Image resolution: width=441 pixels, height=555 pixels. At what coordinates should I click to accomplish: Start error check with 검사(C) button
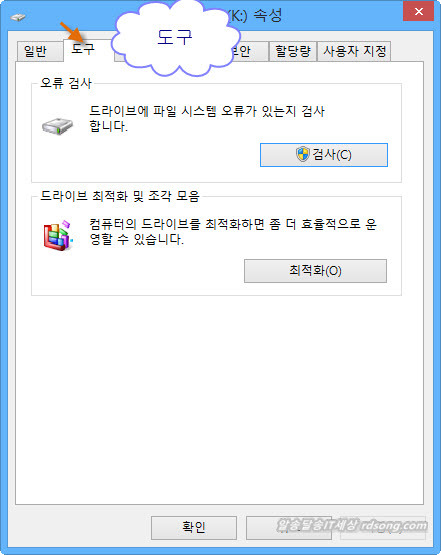click(324, 155)
